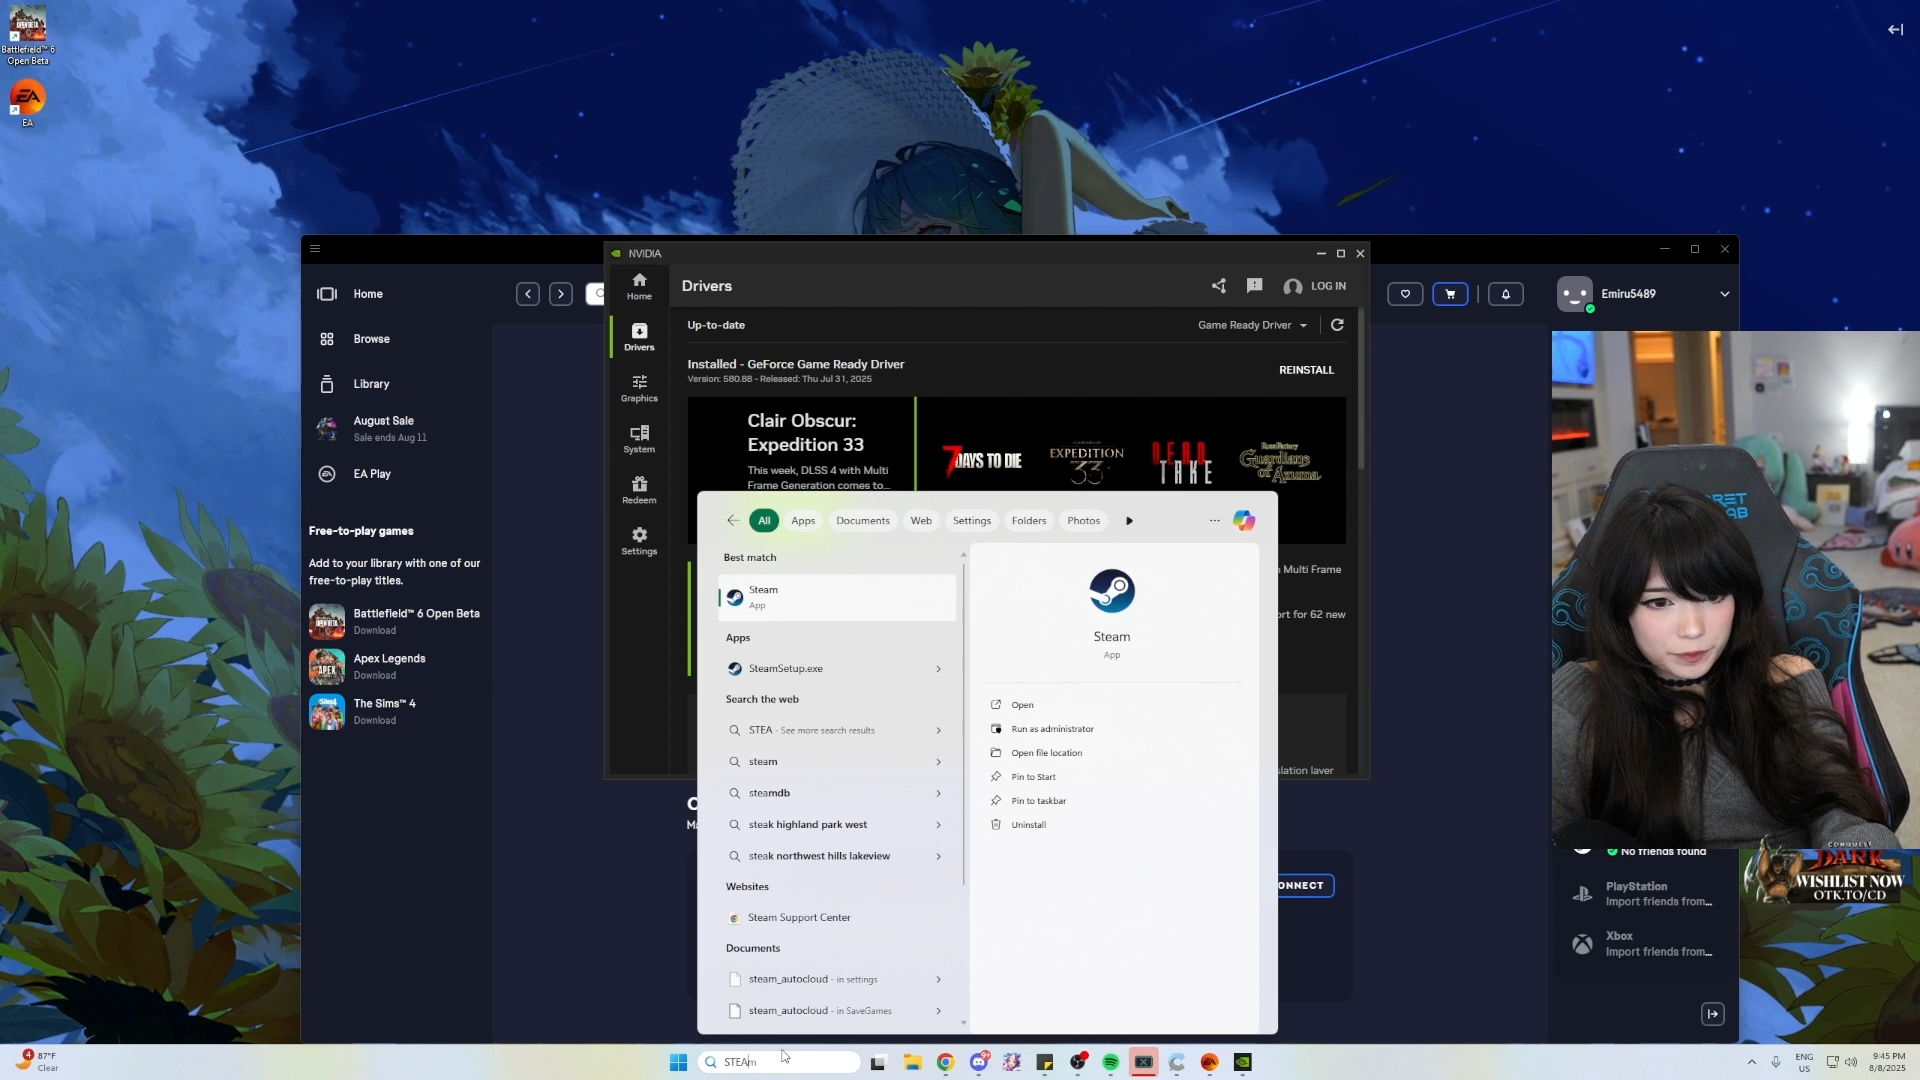Screen dimensions: 1920x1080
Task: Open Browse in EA app
Action: coord(371,339)
